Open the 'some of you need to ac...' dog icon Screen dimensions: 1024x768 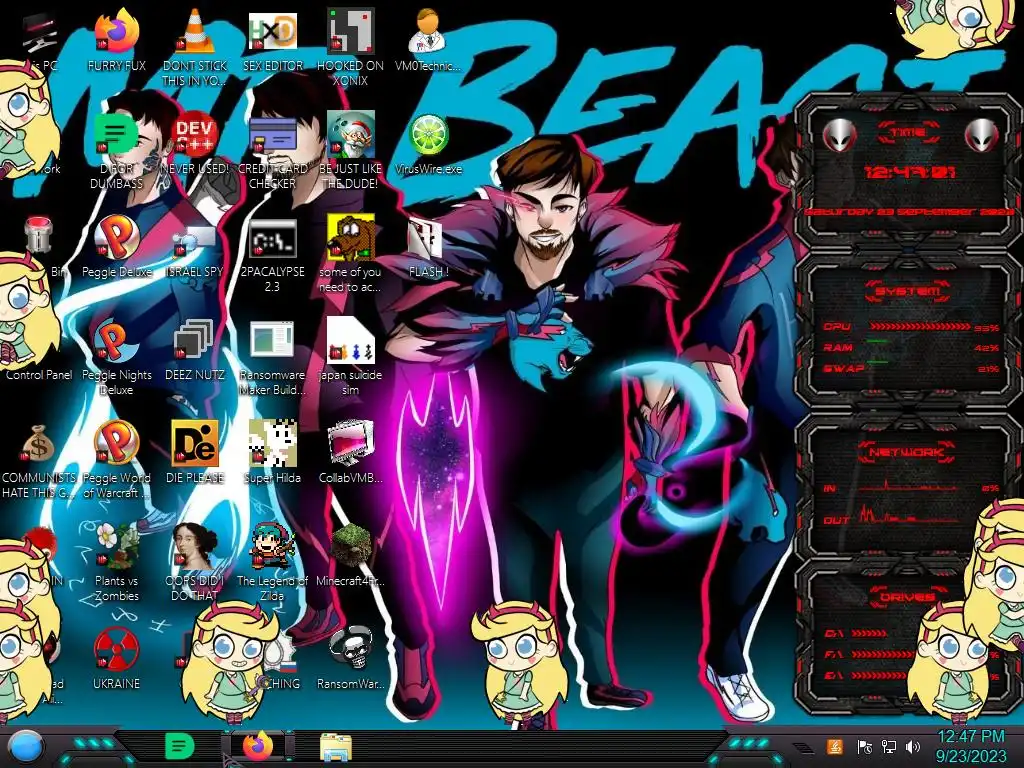[x=350, y=237]
